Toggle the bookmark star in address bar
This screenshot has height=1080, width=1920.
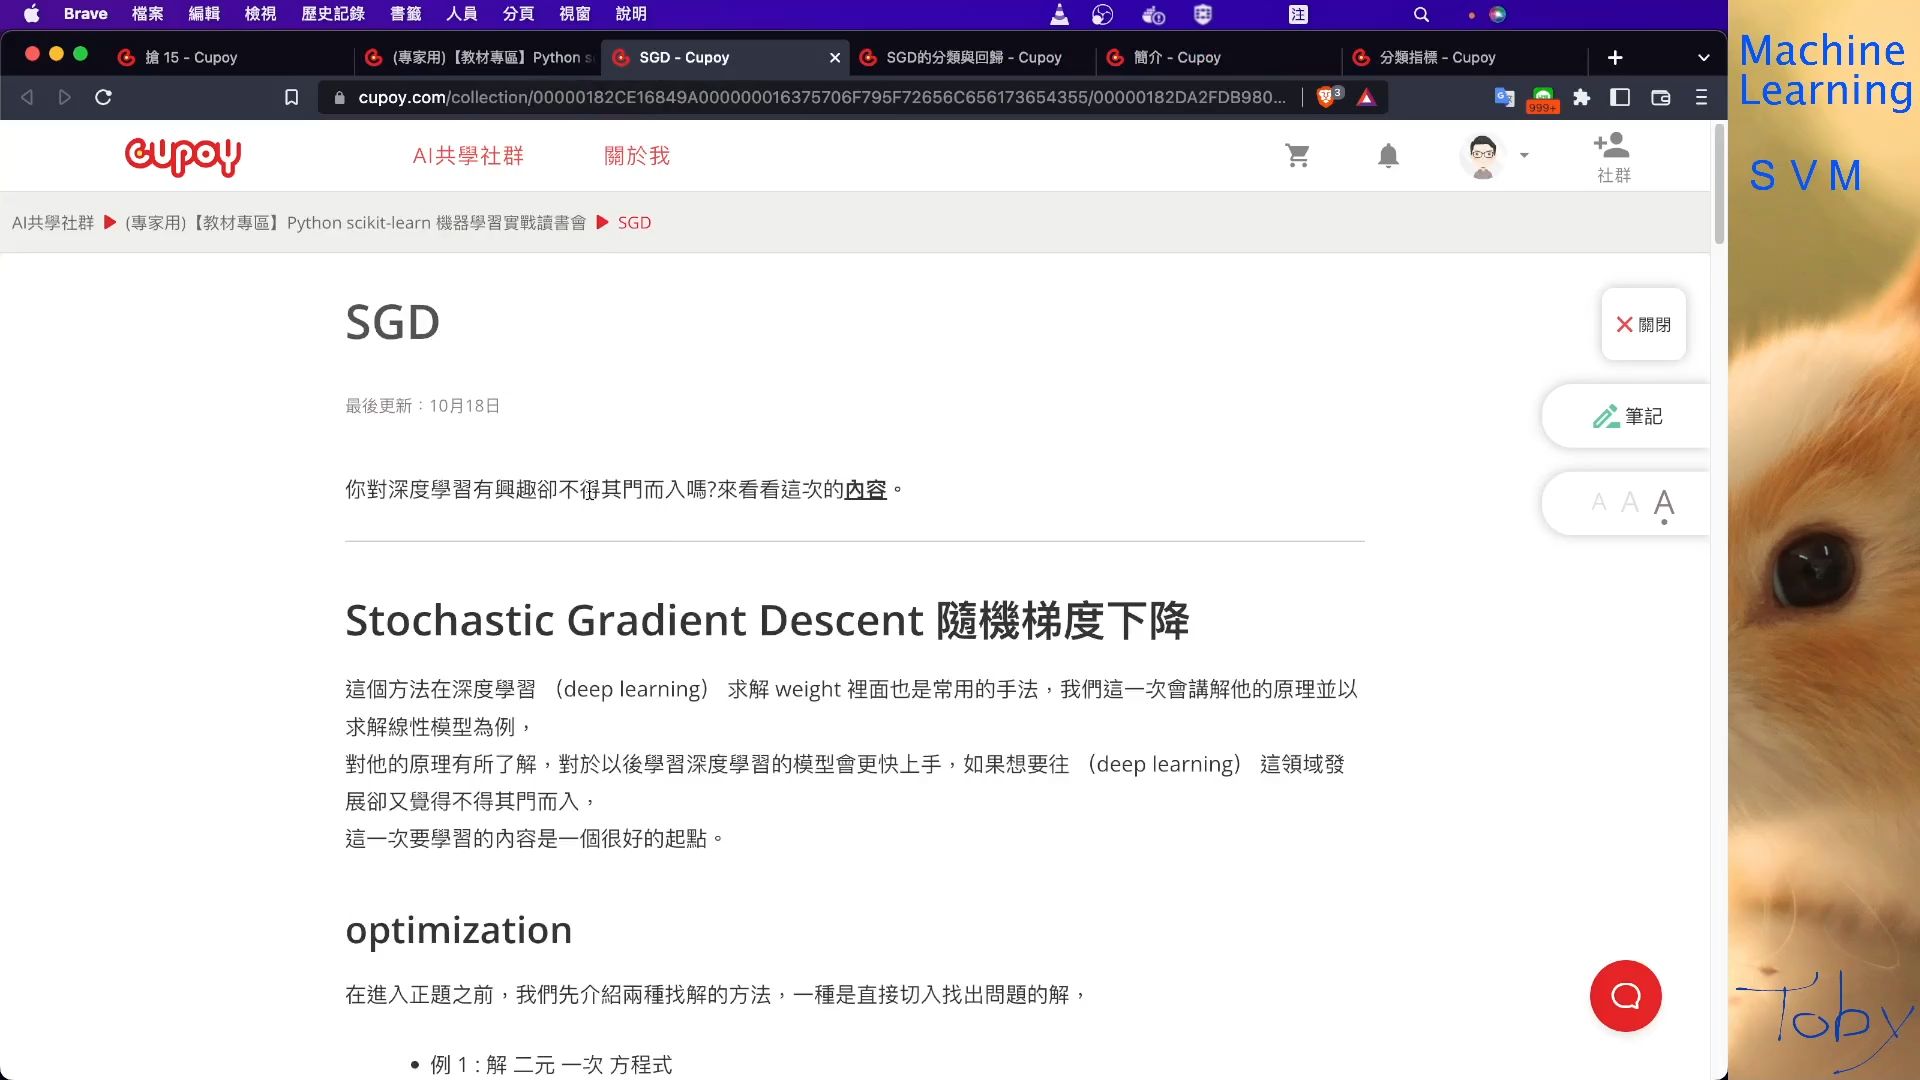coord(291,97)
